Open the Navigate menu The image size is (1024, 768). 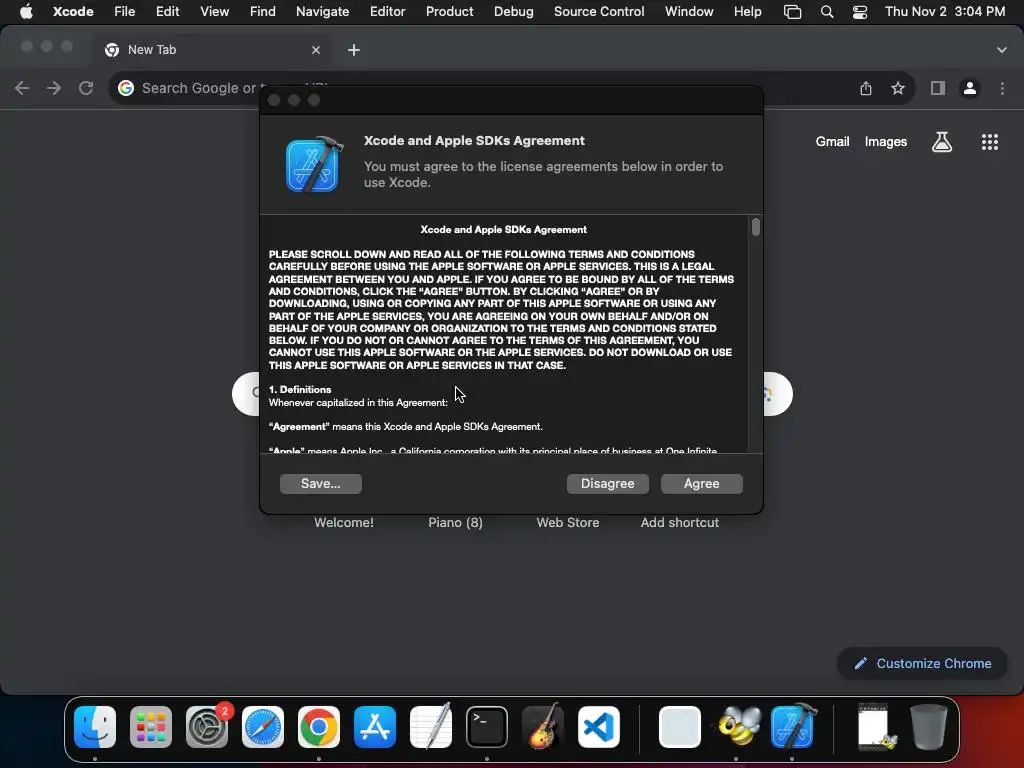pyautogui.click(x=323, y=11)
